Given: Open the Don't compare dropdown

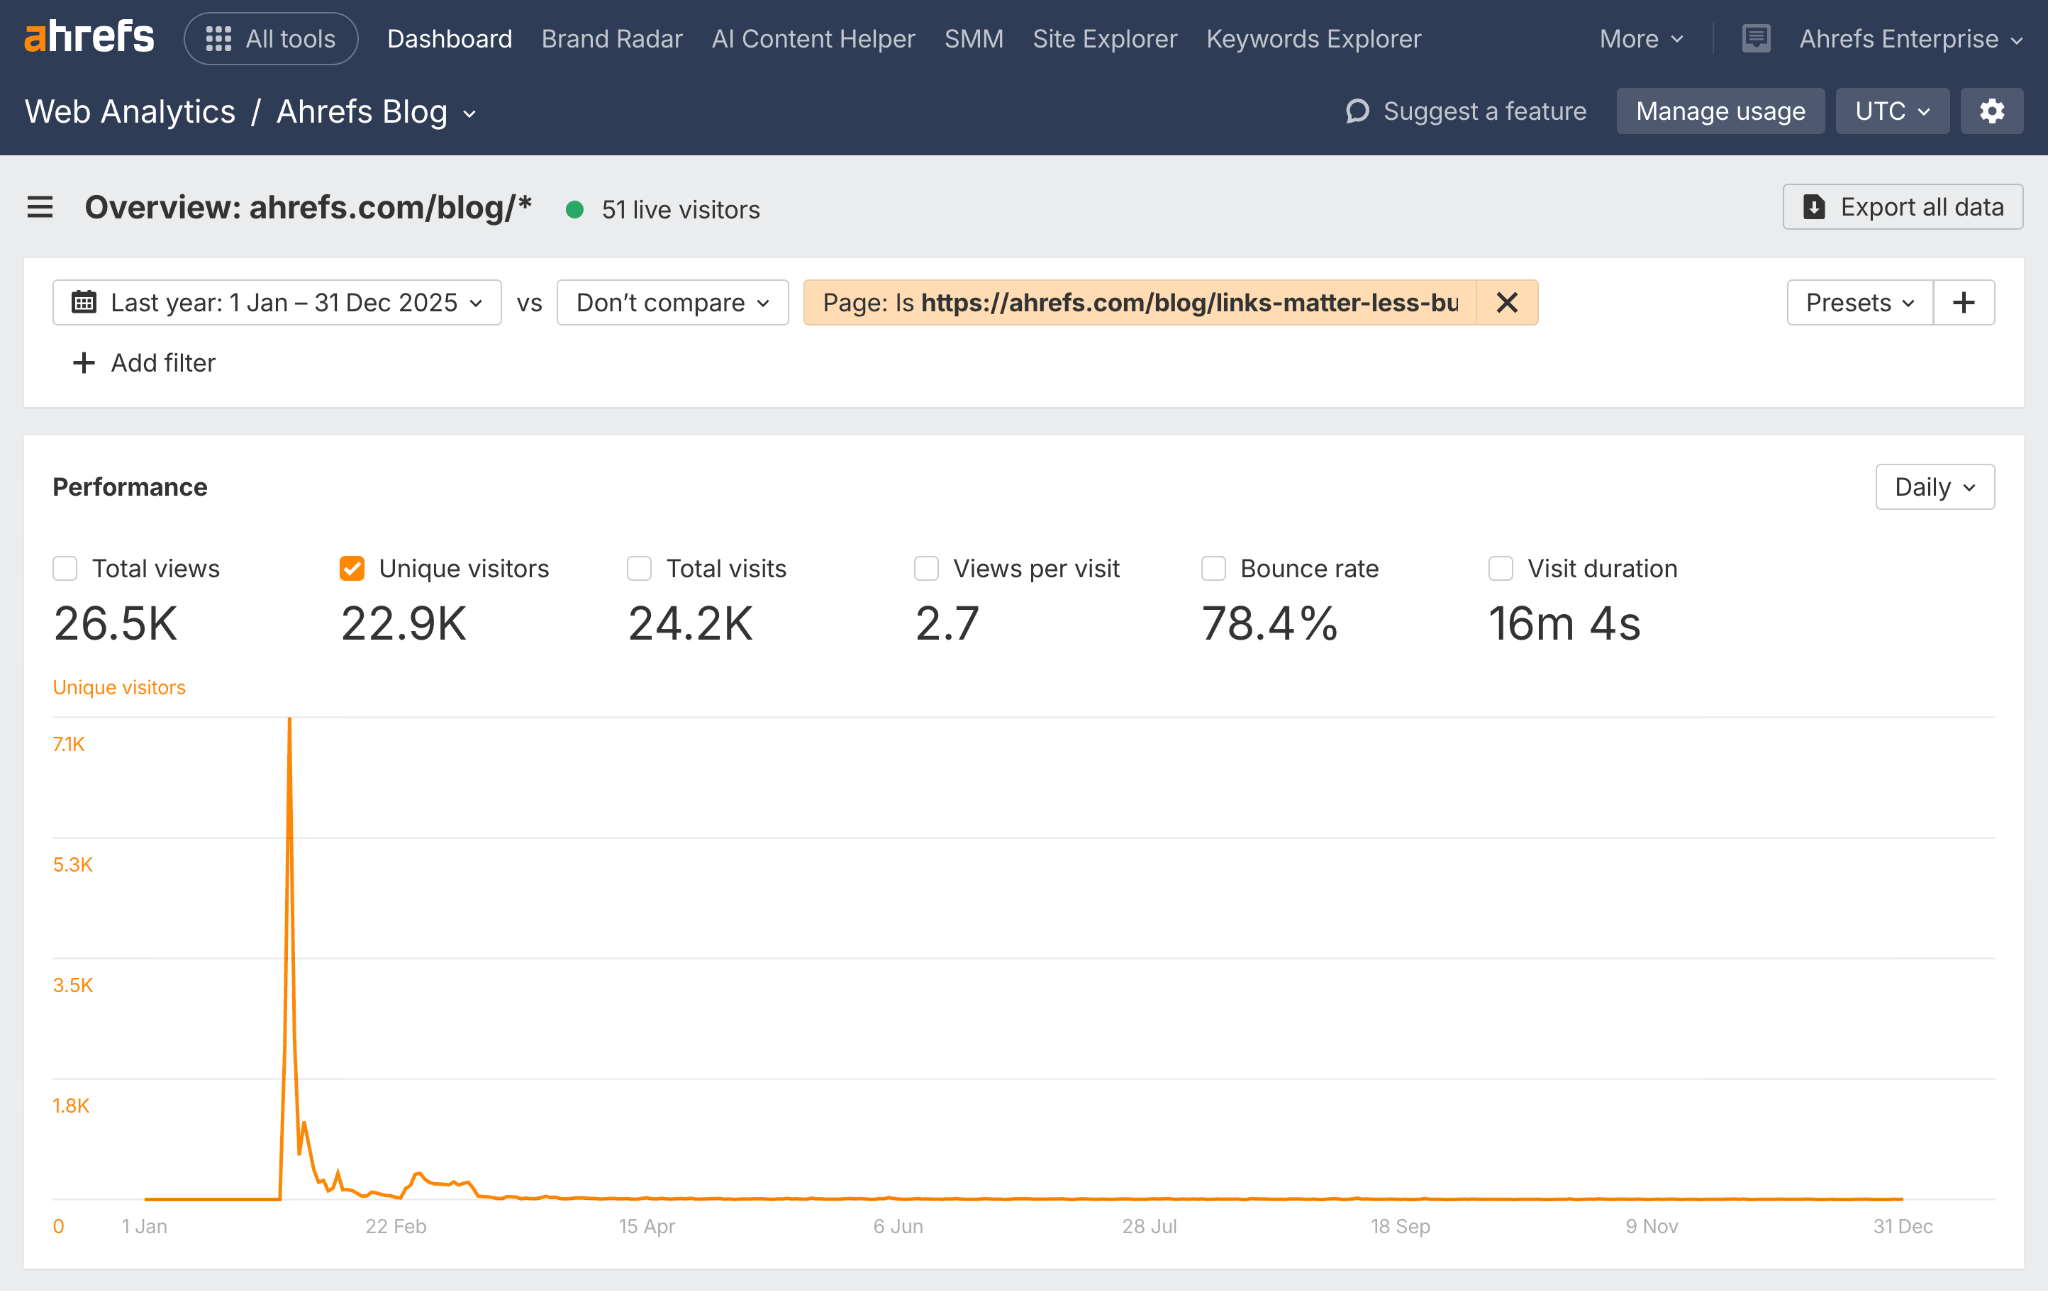Looking at the screenshot, I should coord(671,302).
